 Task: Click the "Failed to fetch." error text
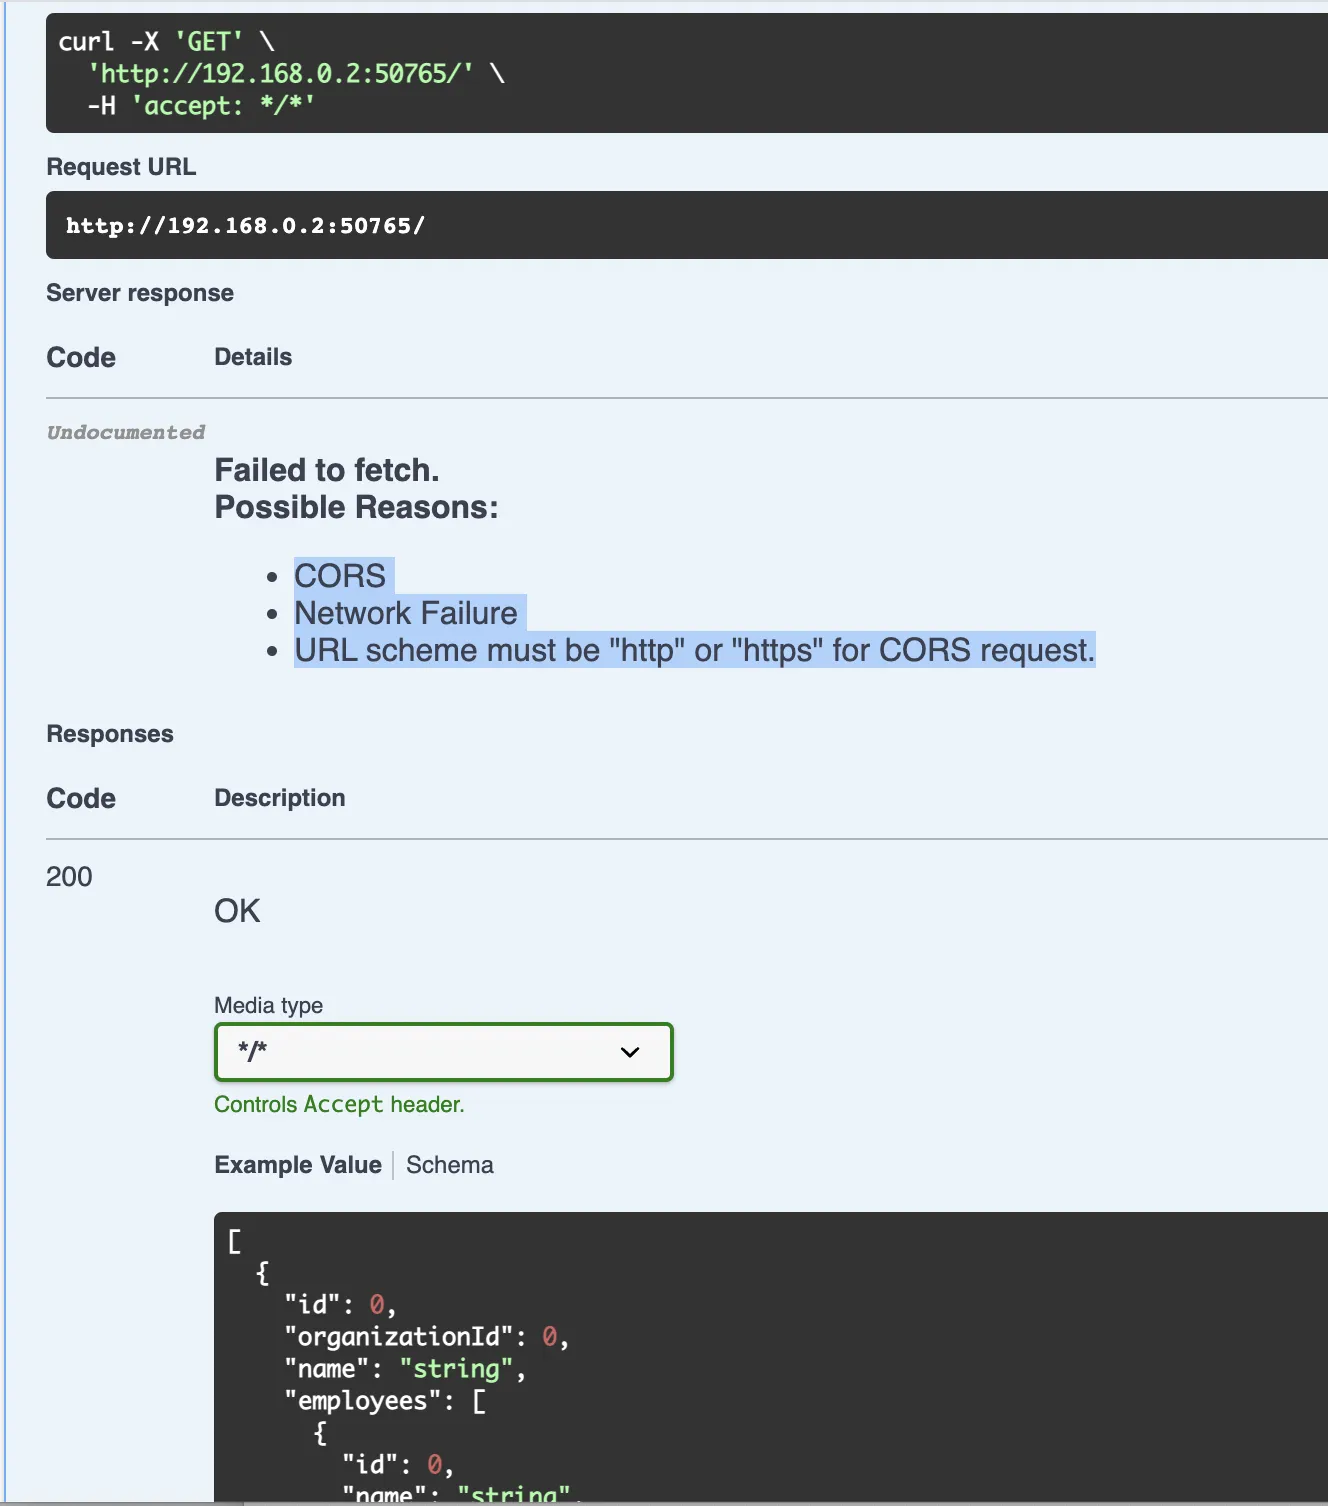coord(327,470)
